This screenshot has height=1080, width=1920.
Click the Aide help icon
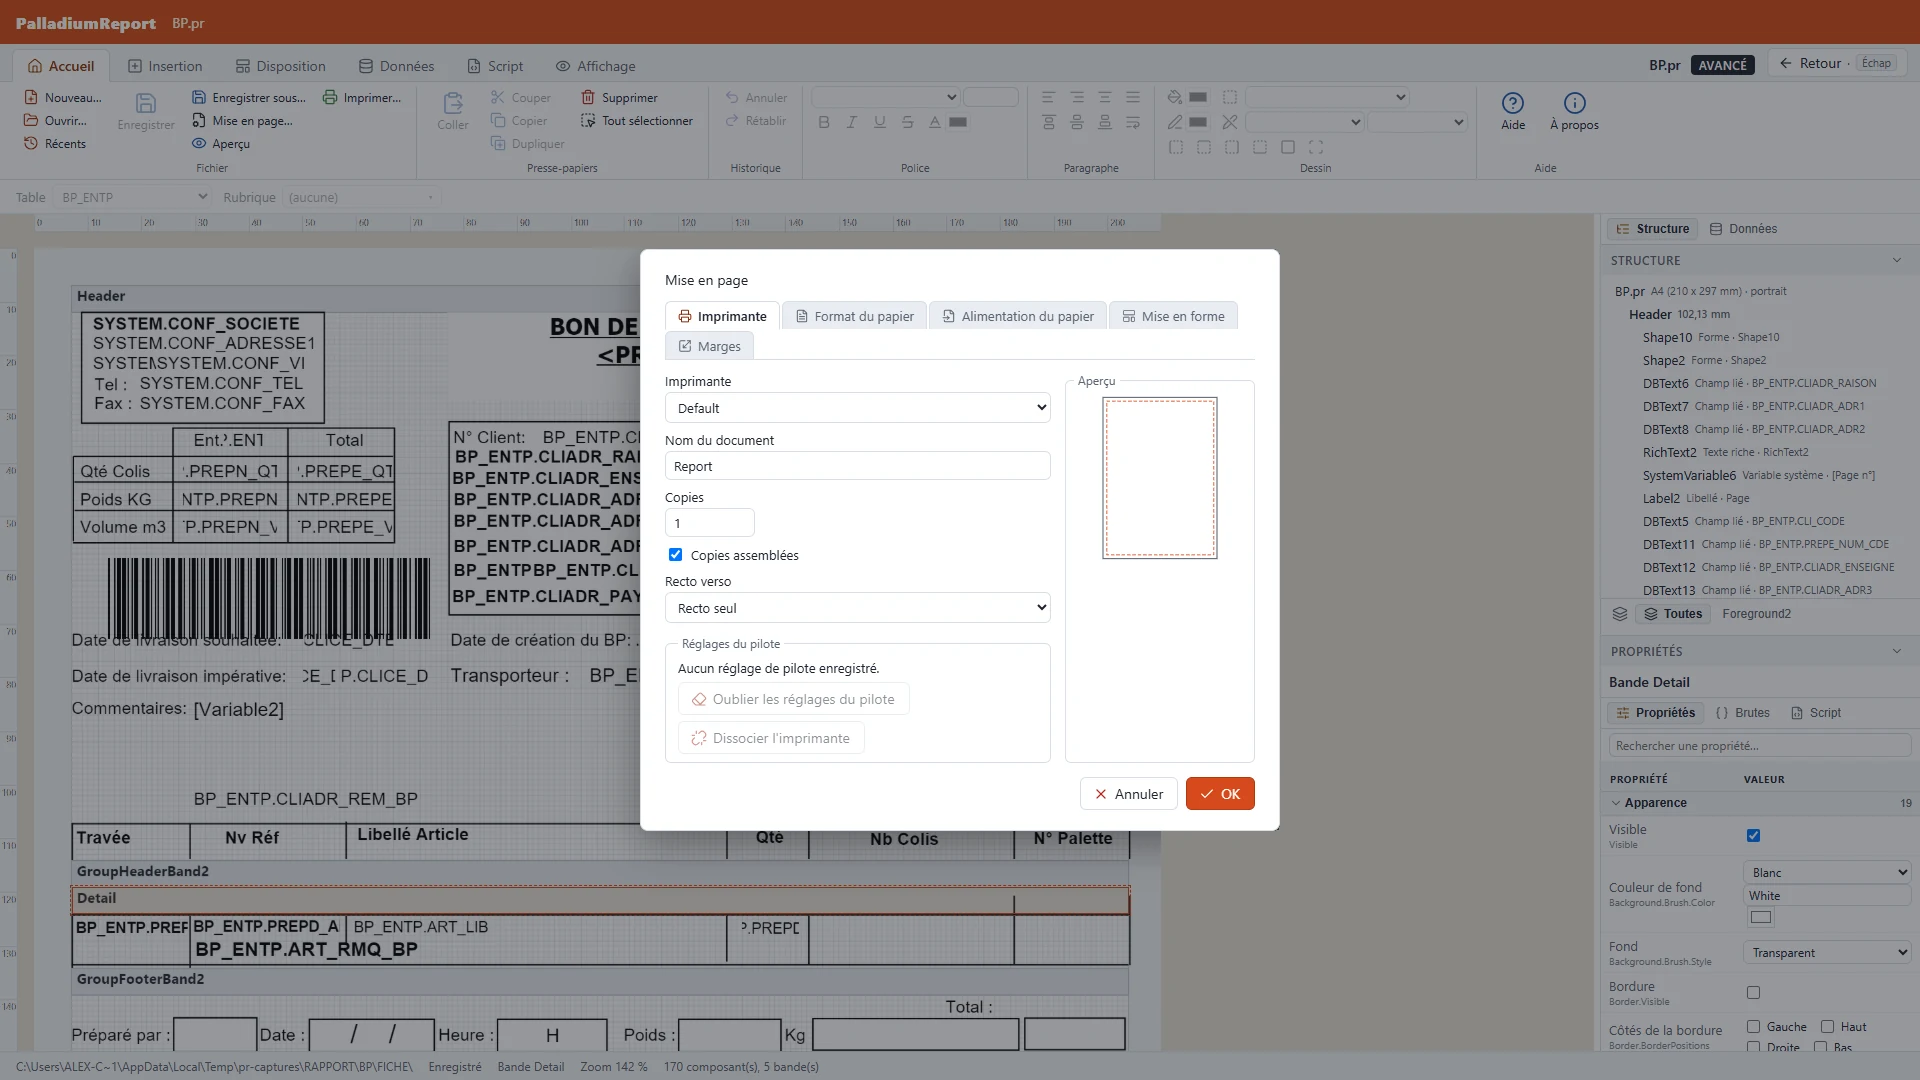[1512, 103]
